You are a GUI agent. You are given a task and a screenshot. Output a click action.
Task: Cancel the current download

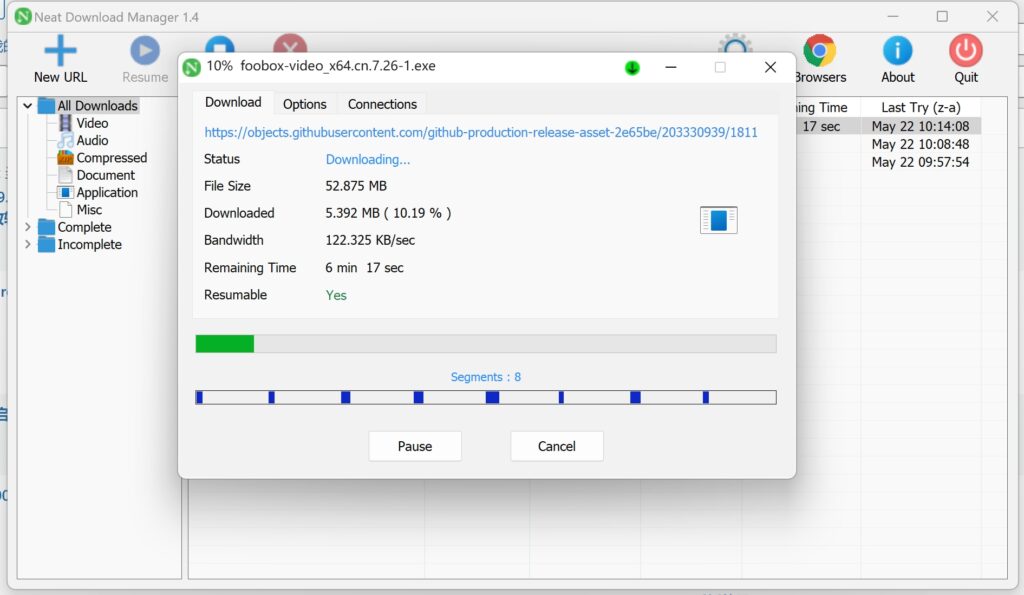tap(556, 446)
